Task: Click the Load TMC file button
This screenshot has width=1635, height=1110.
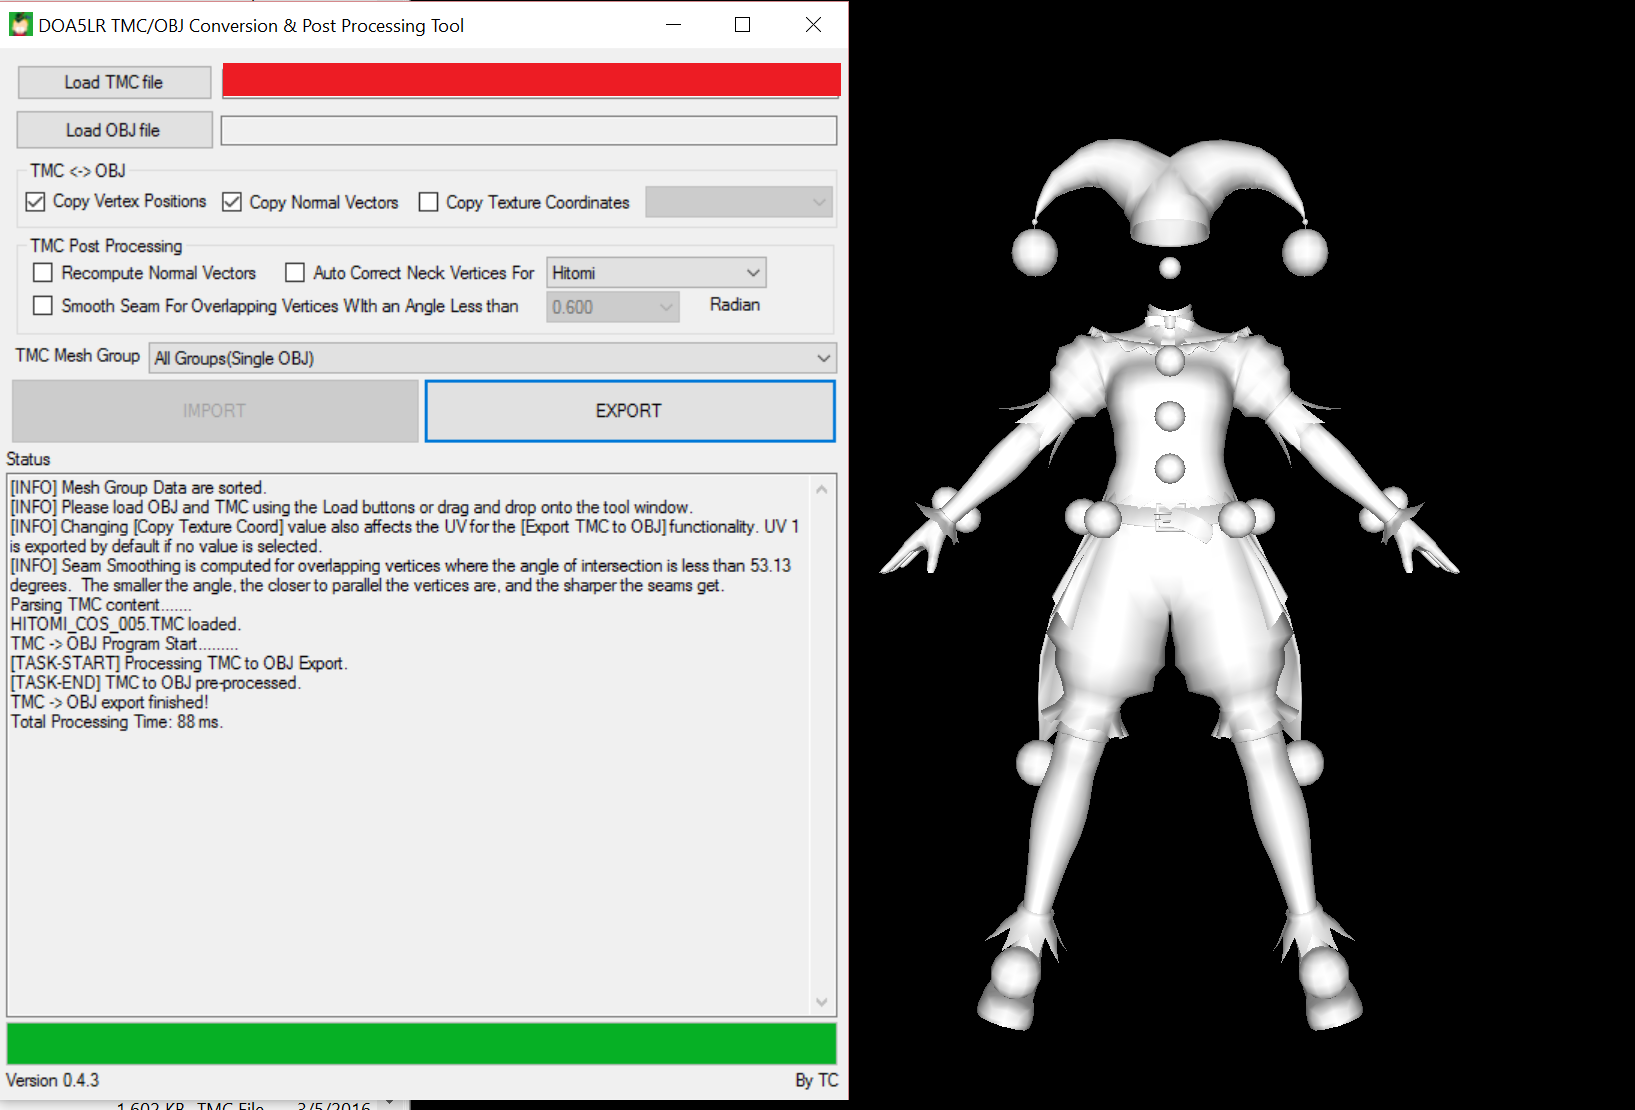Action: click(114, 82)
